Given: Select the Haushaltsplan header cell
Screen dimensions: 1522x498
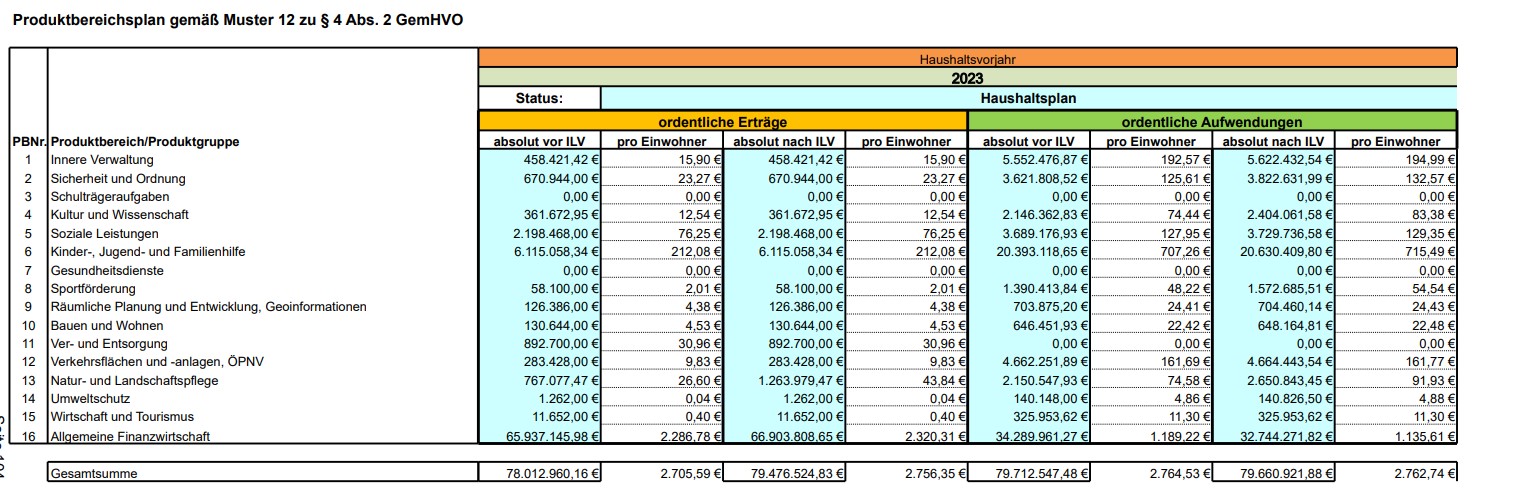Looking at the screenshot, I should 1028,98.
